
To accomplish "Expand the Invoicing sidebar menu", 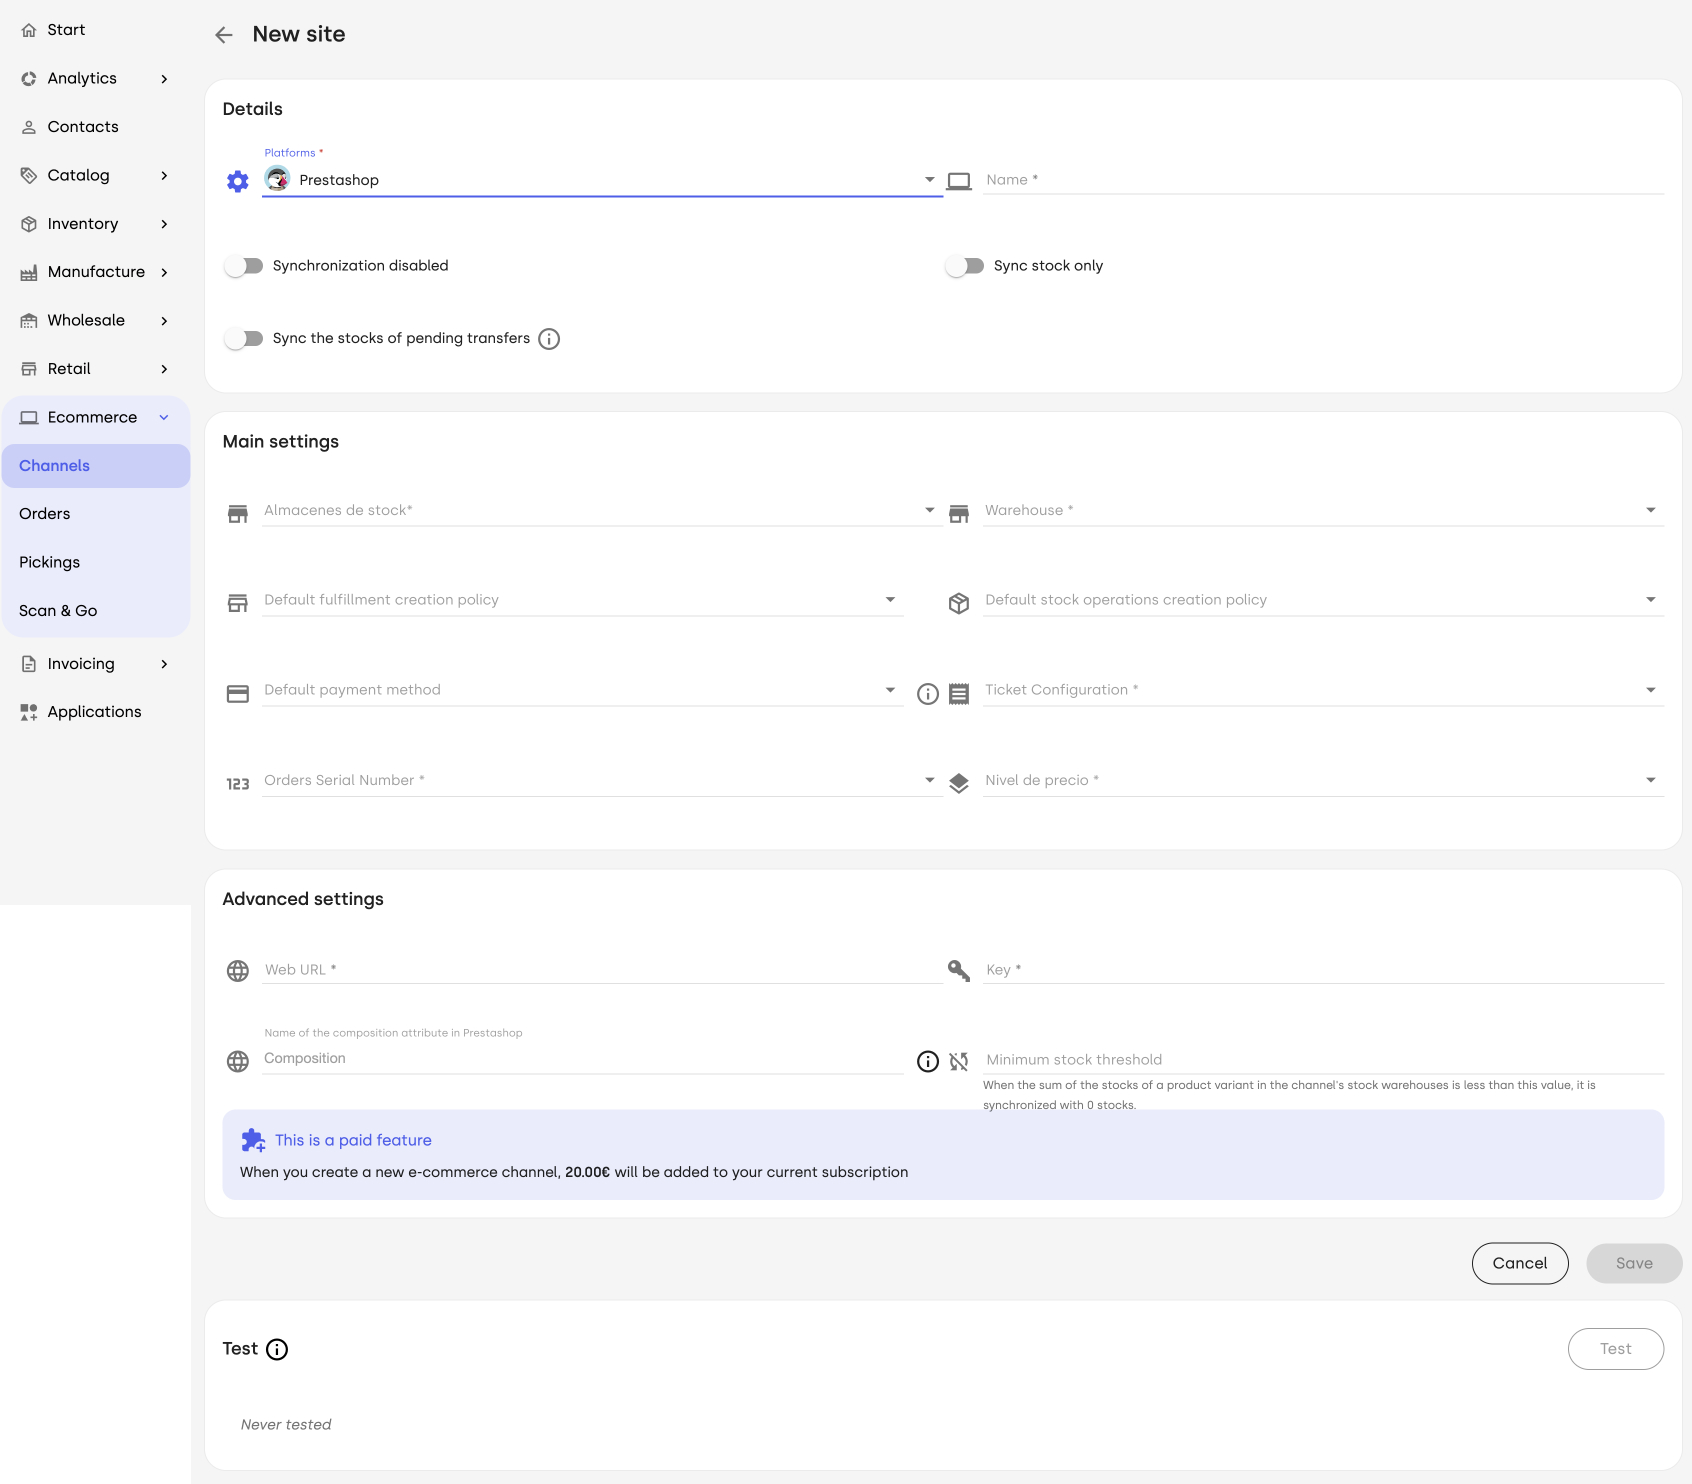I will (x=96, y=664).
